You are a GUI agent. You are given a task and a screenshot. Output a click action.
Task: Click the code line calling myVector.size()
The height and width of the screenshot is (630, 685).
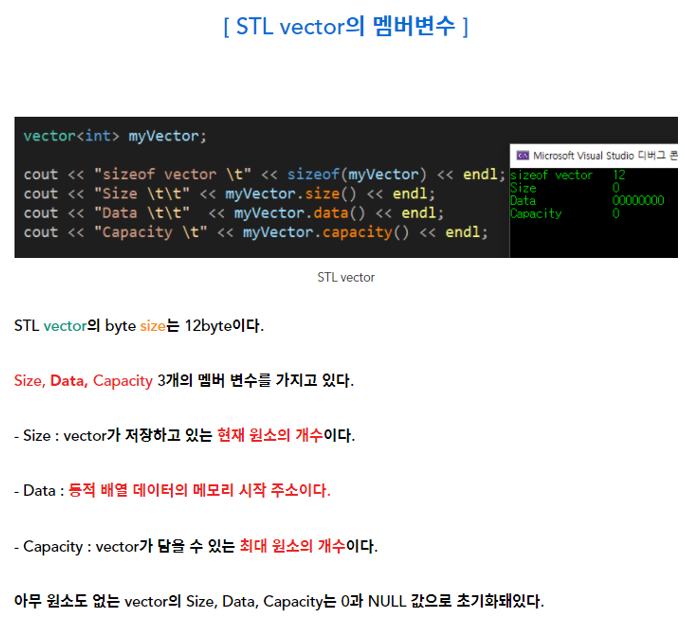coord(229,194)
